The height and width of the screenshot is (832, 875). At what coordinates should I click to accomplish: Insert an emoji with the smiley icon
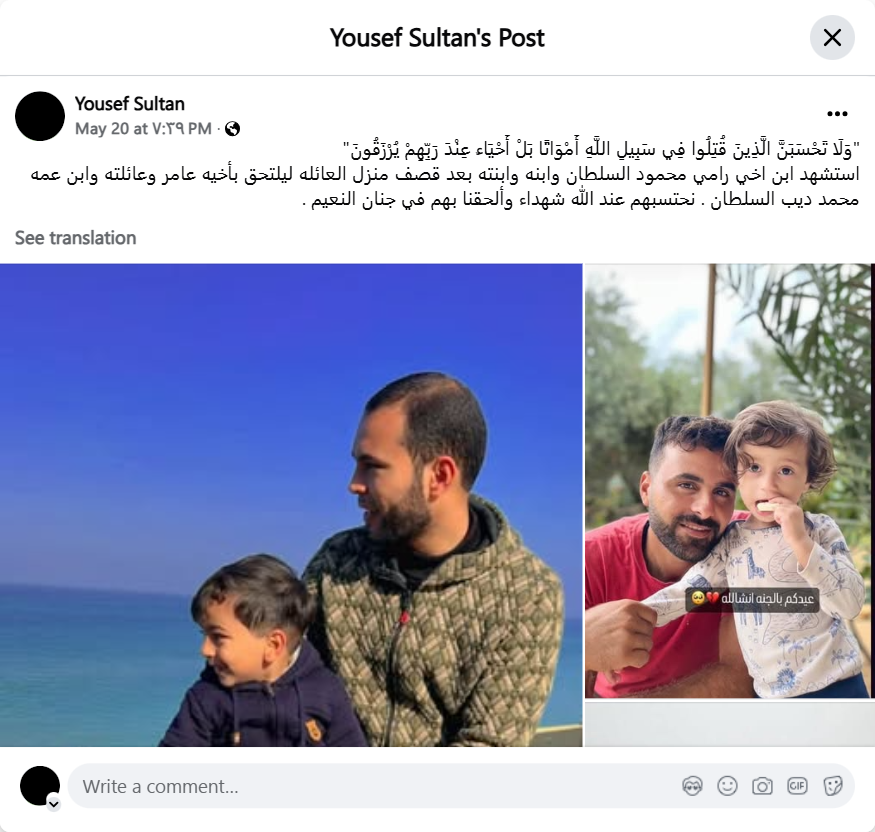coord(727,786)
